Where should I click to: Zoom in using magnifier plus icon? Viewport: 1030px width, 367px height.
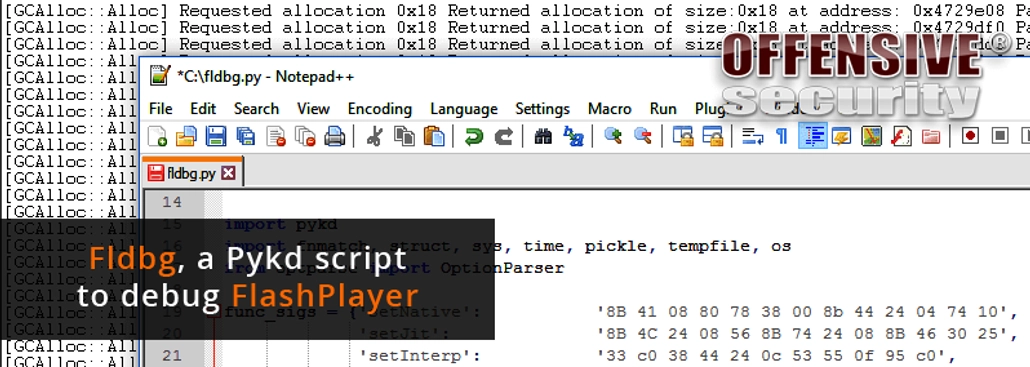[x=614, y=136]
